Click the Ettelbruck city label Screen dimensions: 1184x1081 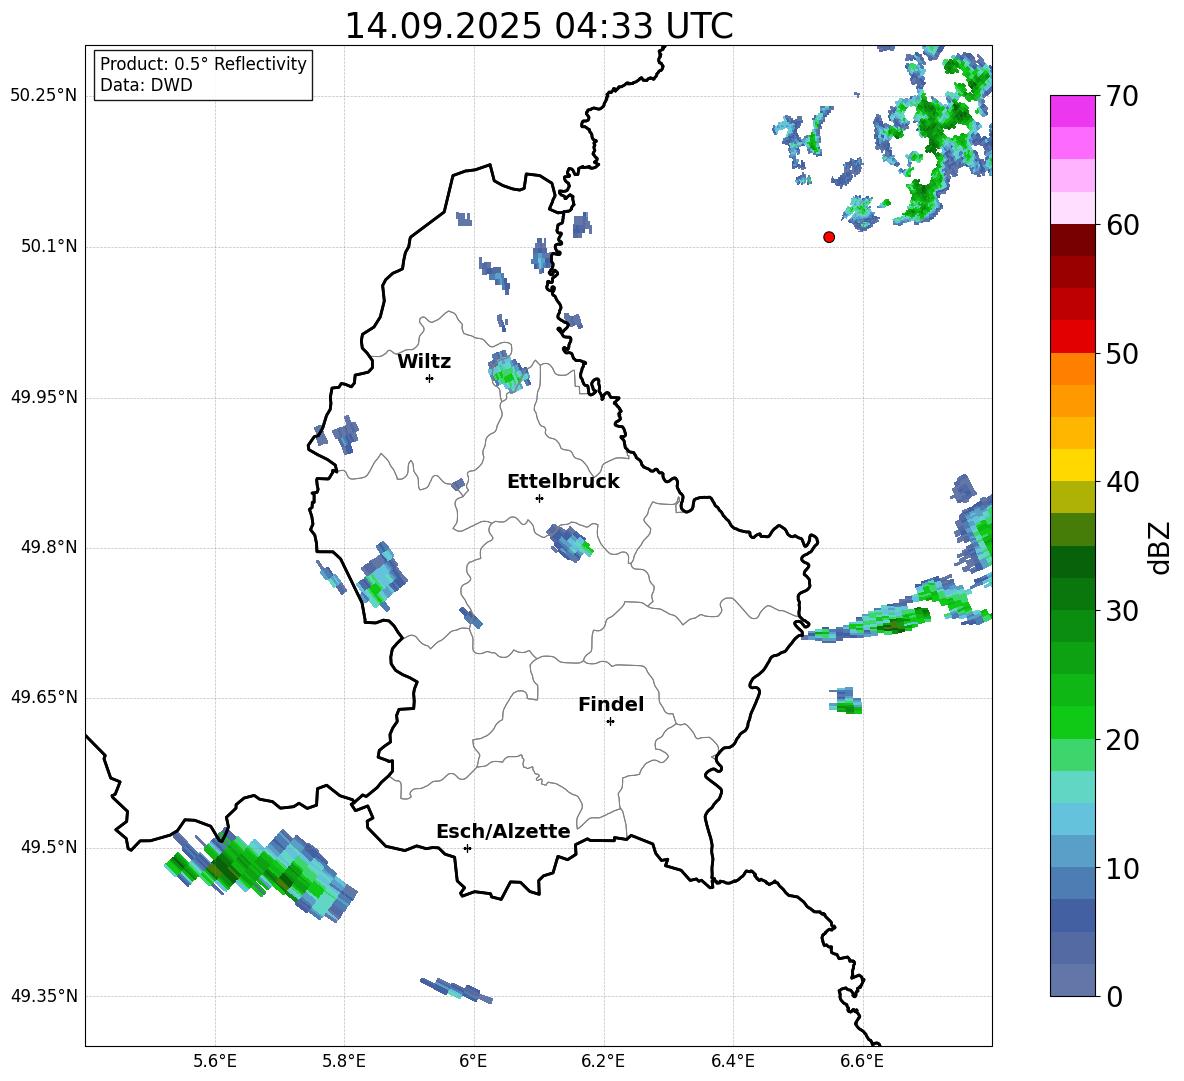pyautogui.click(x=563, y=482)
